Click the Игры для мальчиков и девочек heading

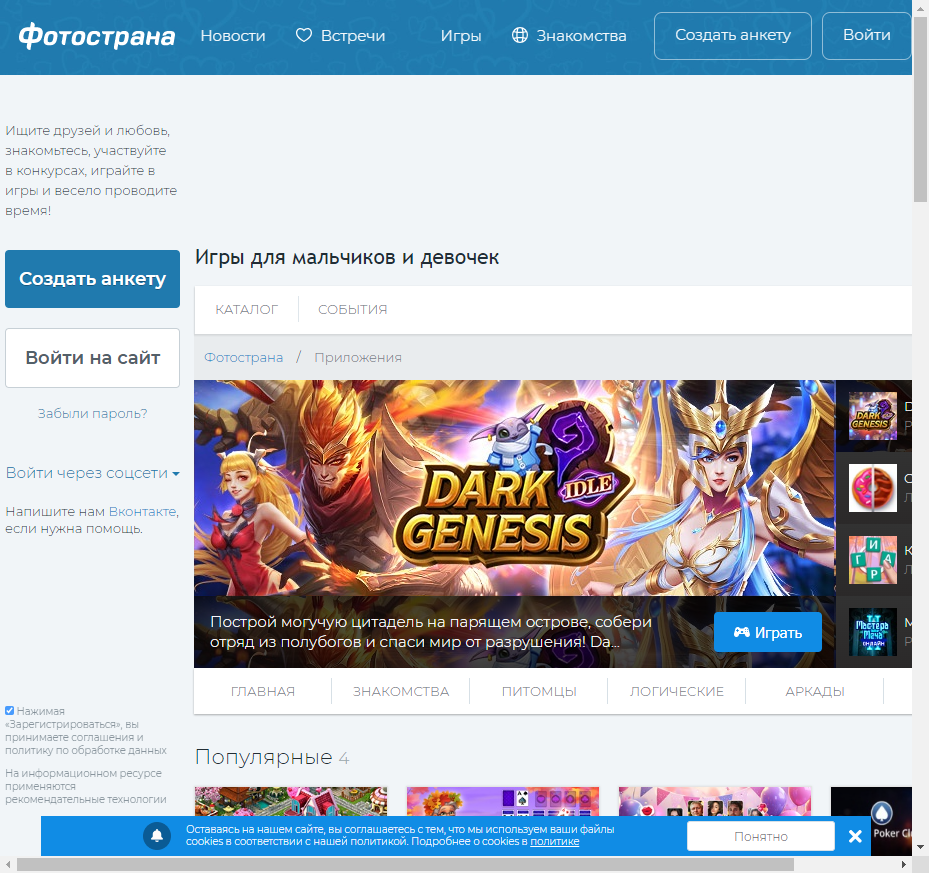click(347, 257)
